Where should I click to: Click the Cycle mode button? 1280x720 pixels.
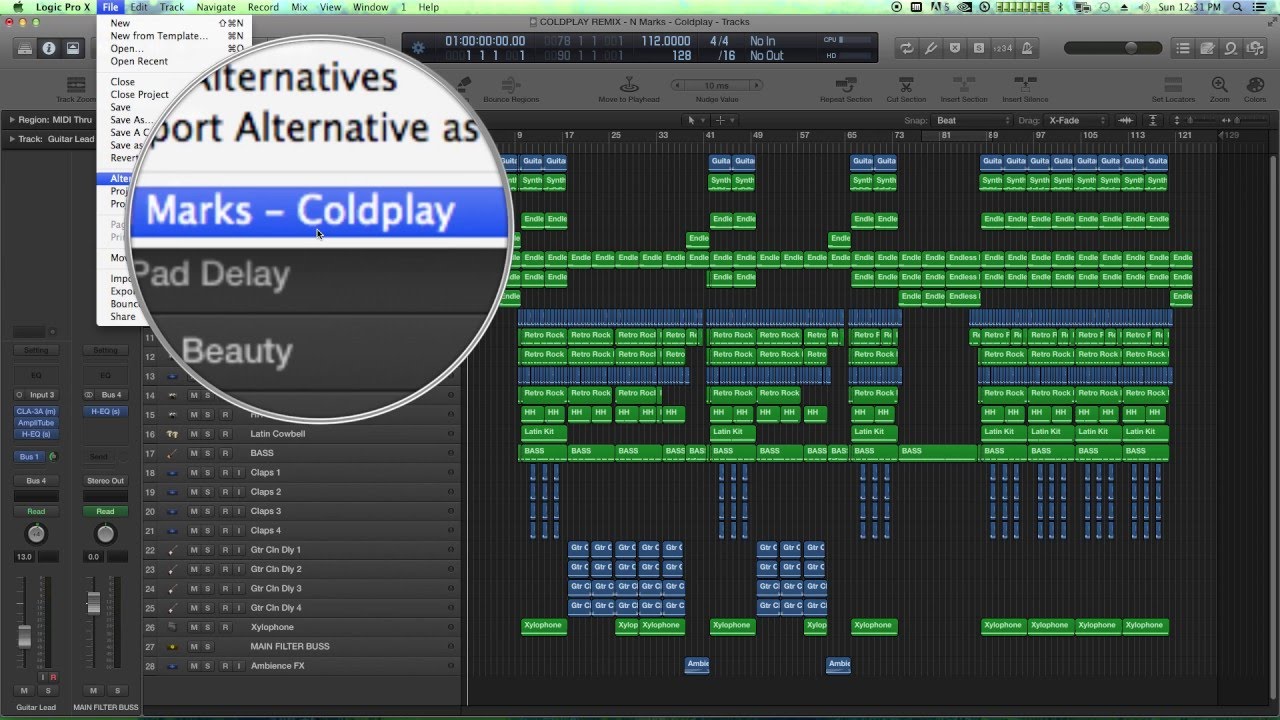tap(907, 48)
